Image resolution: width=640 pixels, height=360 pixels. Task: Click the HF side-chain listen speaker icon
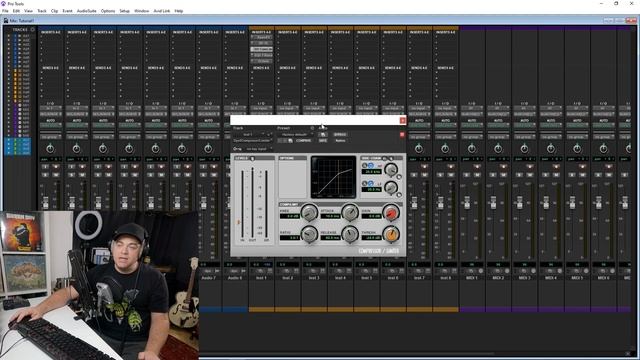click(364, 165)
